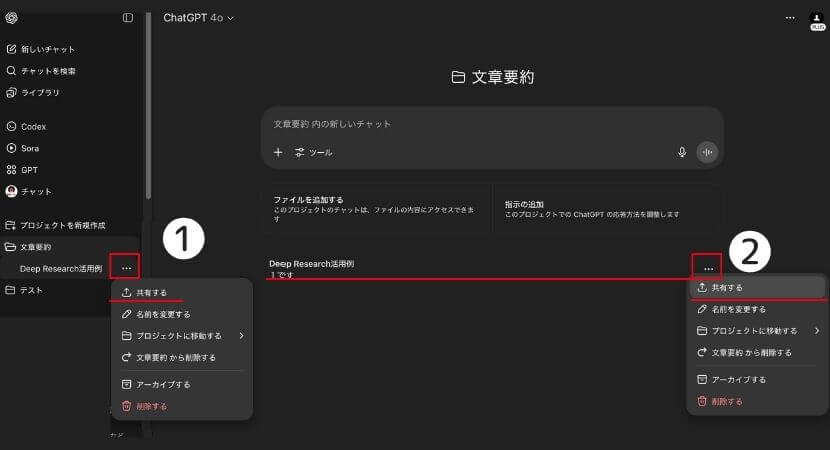Select the 文章要約 project folder in sidebar
Viewport: 830px width, 450px height.
coord(28,247)
